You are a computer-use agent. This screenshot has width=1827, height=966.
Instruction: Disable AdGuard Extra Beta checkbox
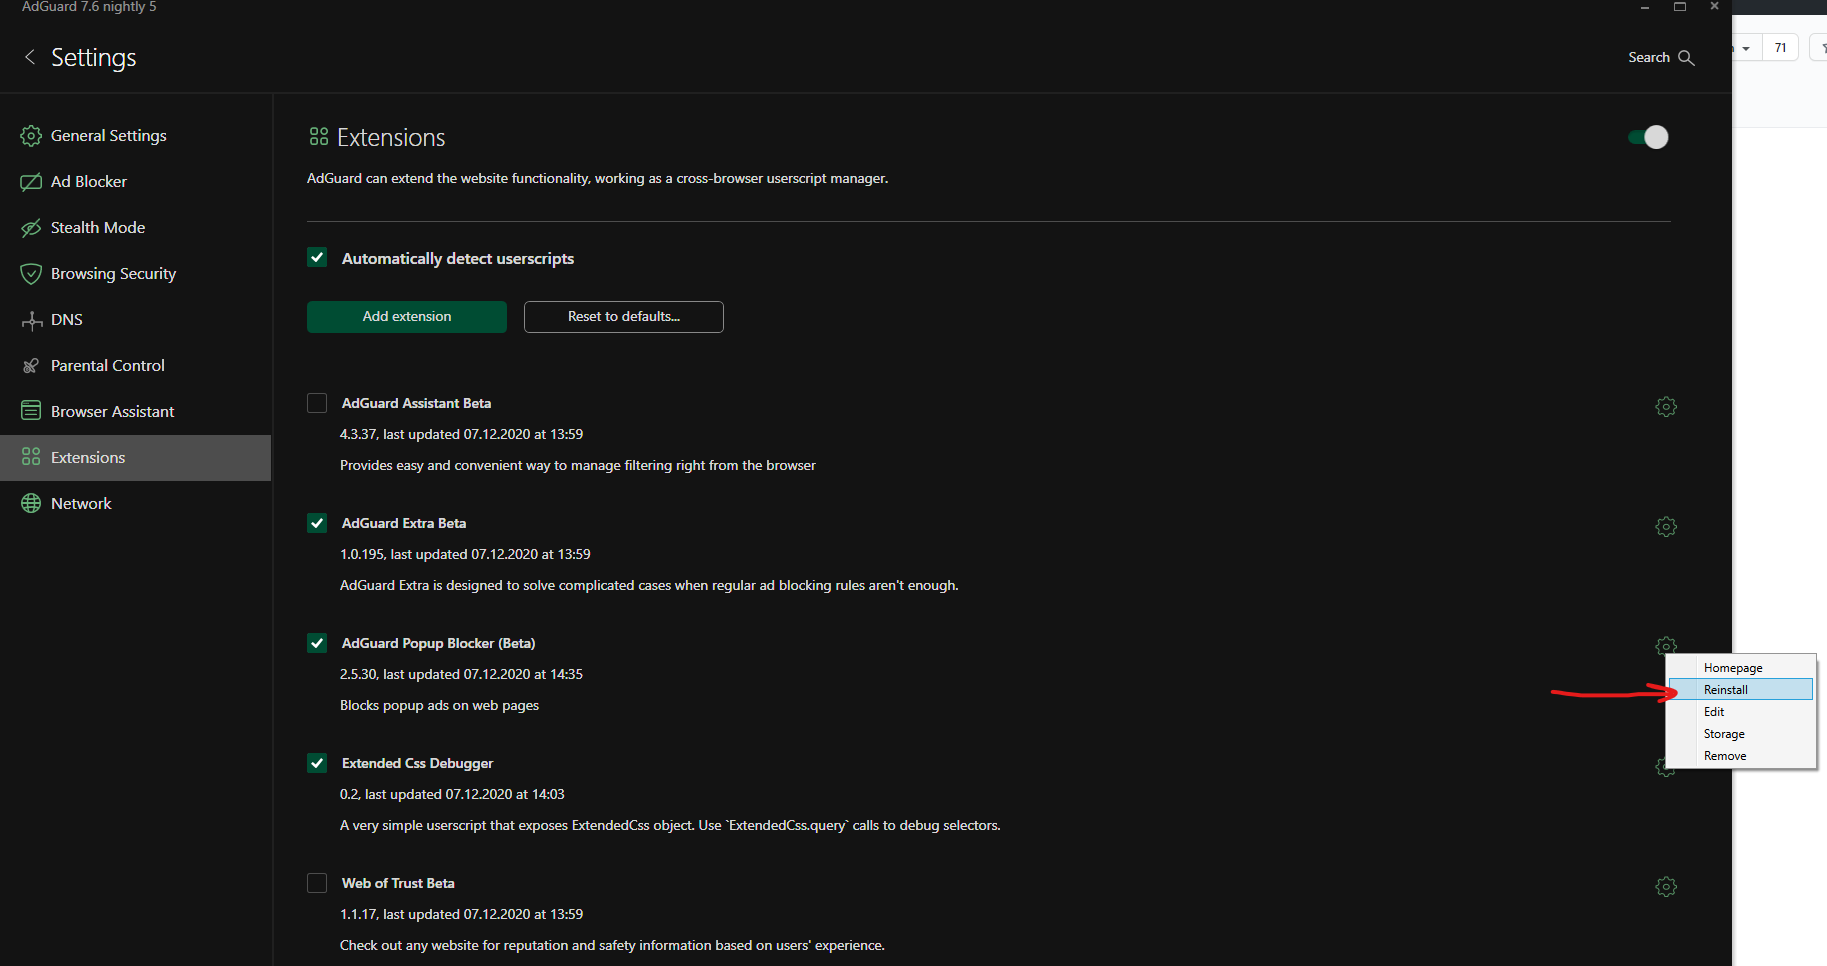317,523
